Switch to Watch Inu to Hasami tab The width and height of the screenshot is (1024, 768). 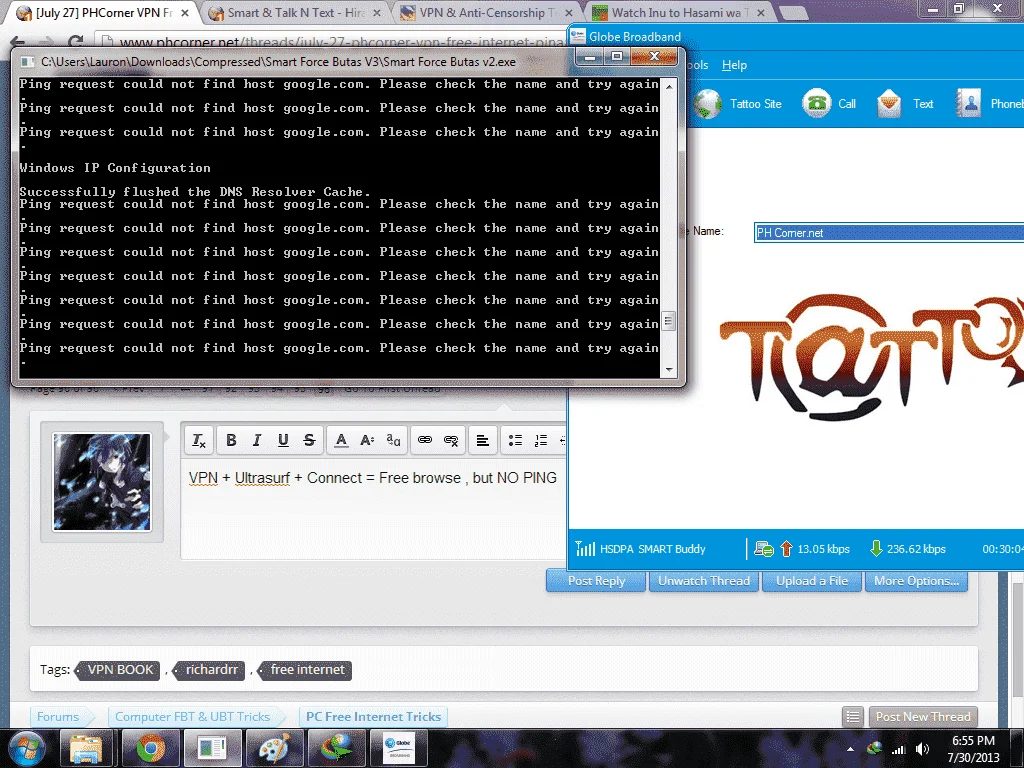(678, 12)
